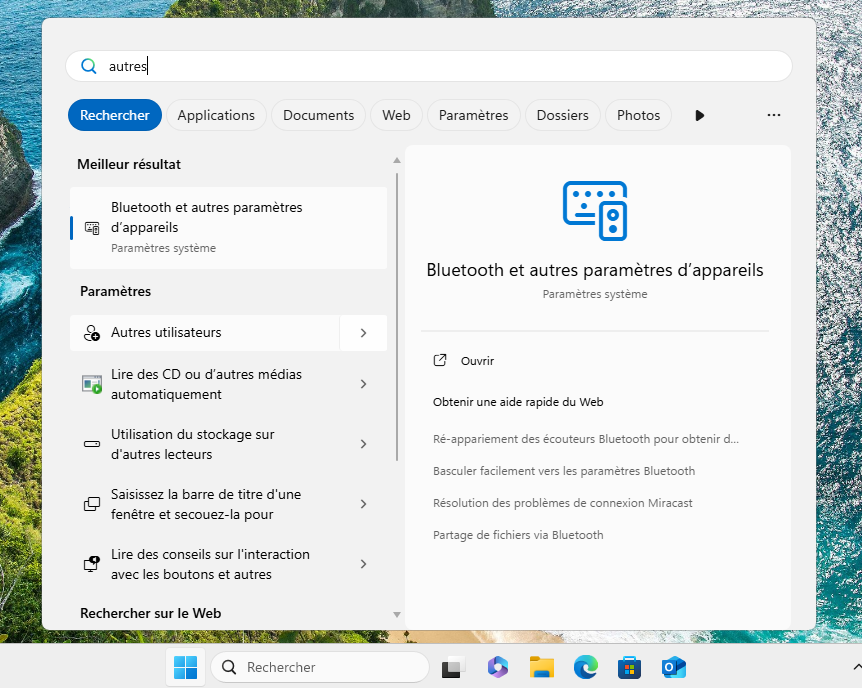
Task: Click preview title Bluetooth et autres paramètres d'appareils
Action: (595, 270)
